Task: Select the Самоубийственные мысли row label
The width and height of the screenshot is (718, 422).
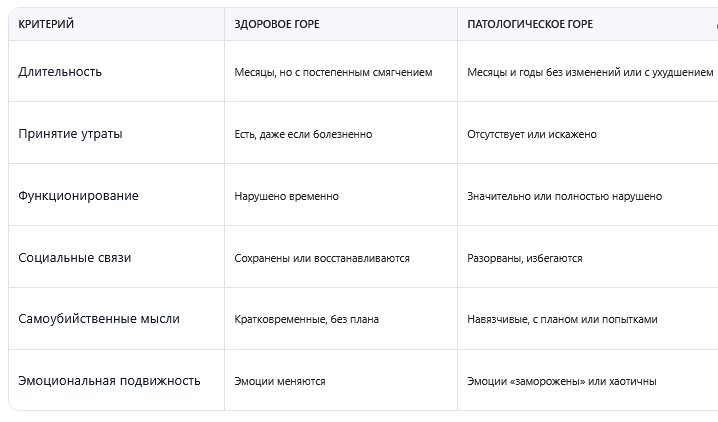Action: tap(99, 319)
